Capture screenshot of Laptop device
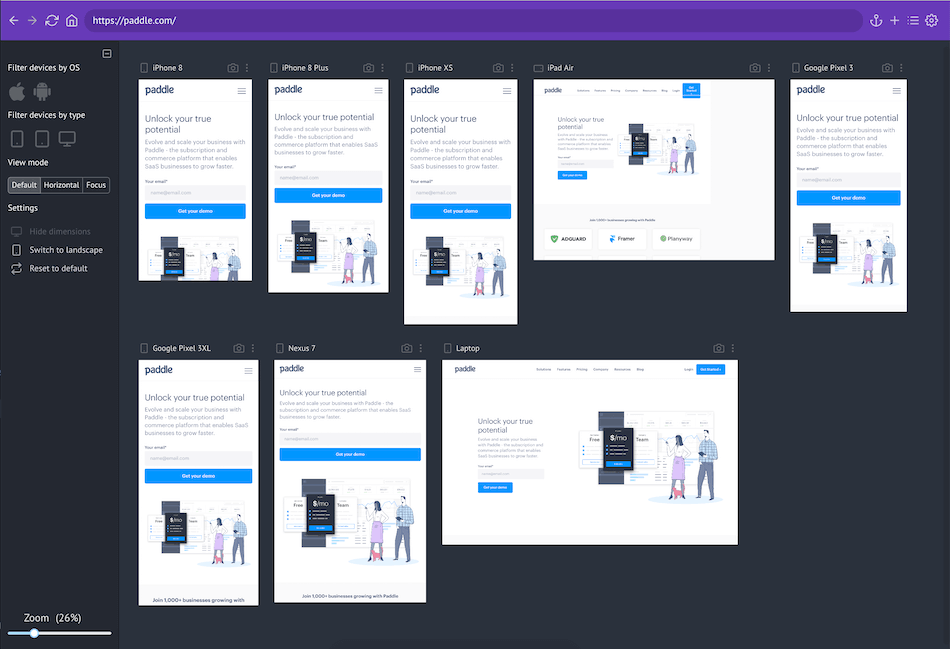This screenshot has height=649, width=950. pos(719,348)
